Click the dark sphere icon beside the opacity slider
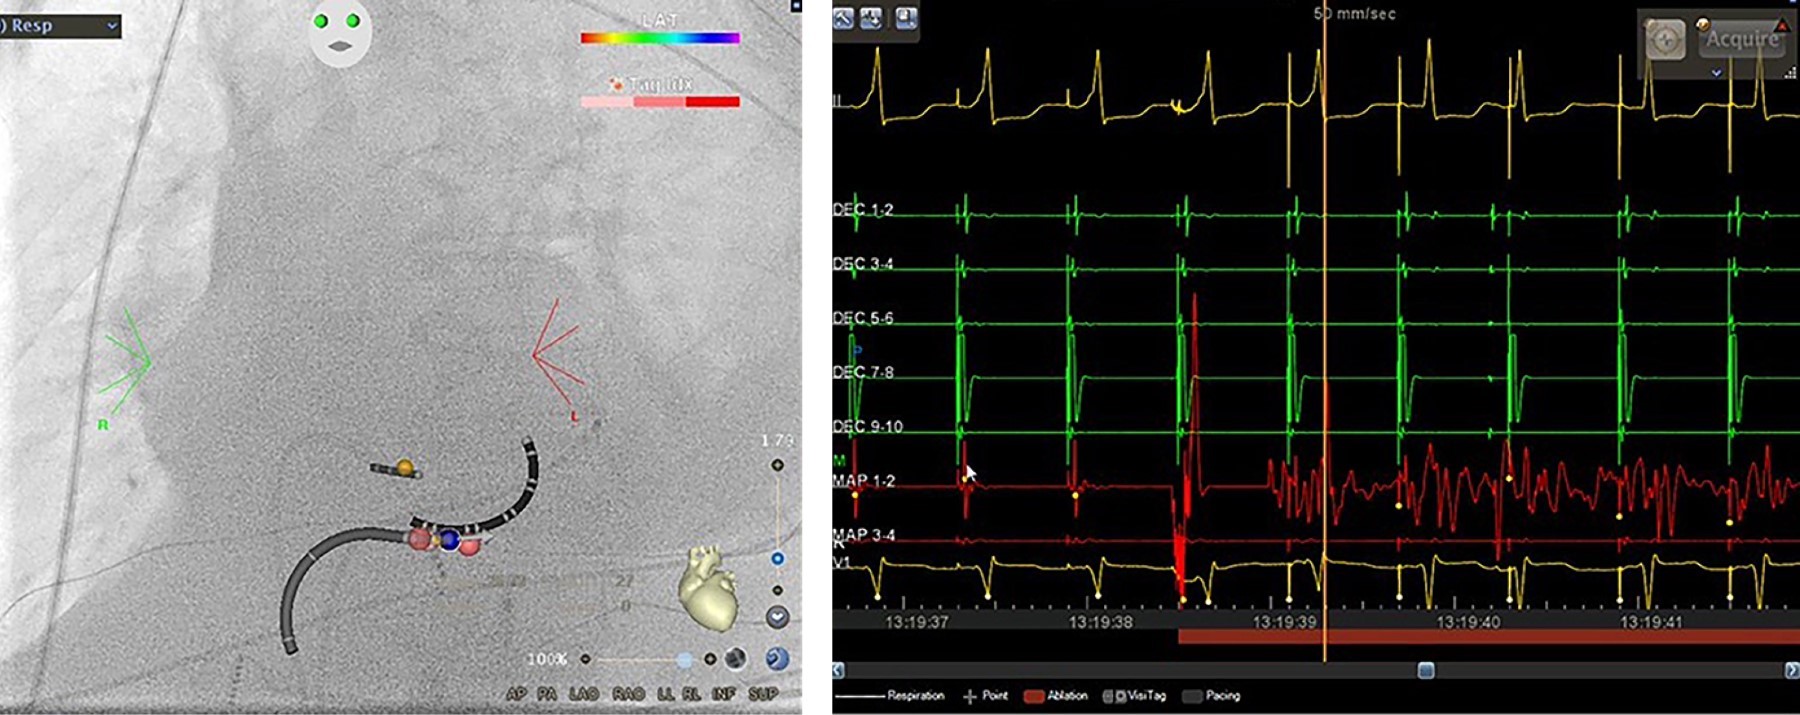 [736, 658]
